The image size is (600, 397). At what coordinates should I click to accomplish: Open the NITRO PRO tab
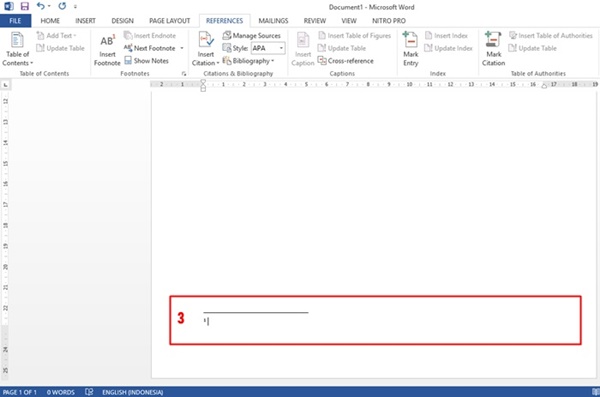coord(389,21)
